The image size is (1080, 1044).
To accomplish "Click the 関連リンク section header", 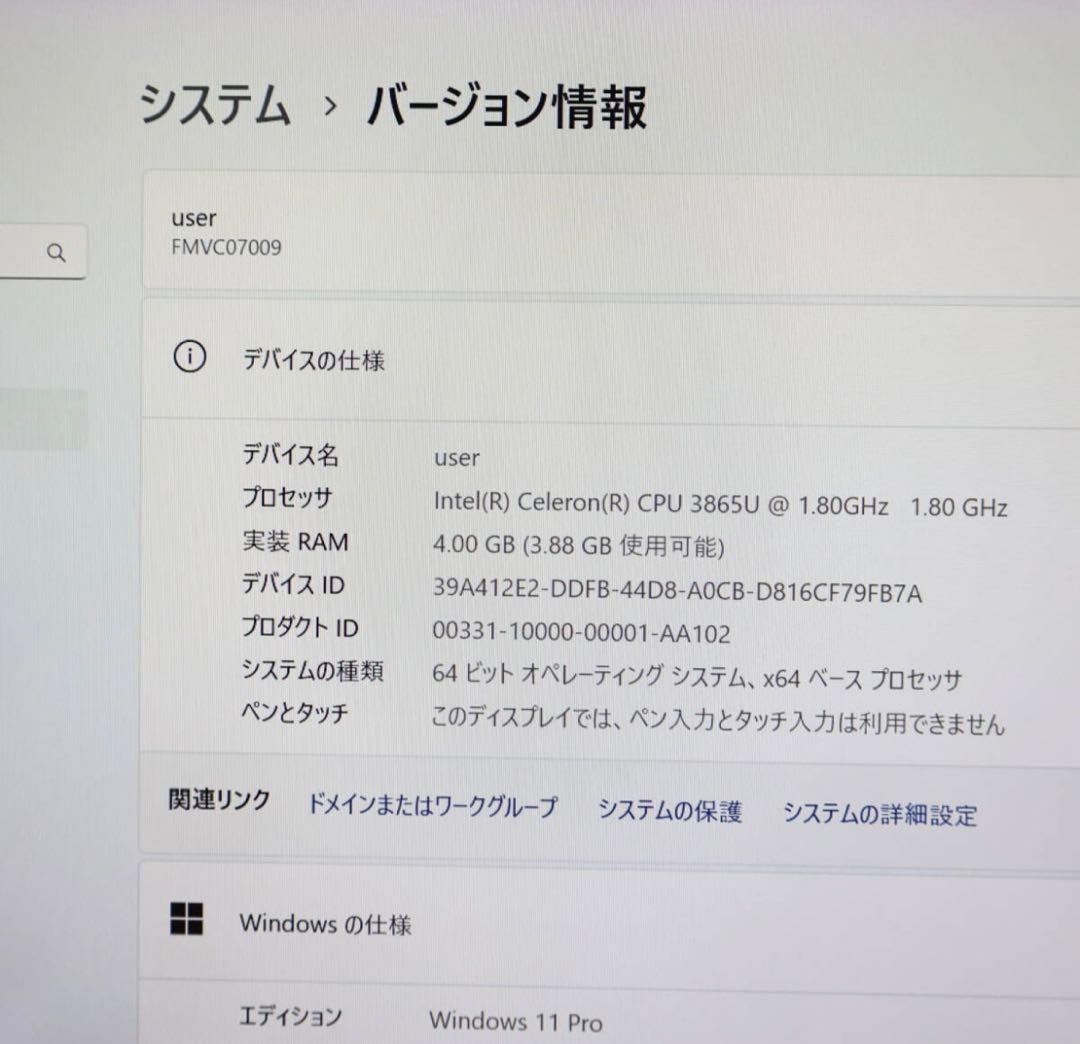I will [x=219, y=800].
